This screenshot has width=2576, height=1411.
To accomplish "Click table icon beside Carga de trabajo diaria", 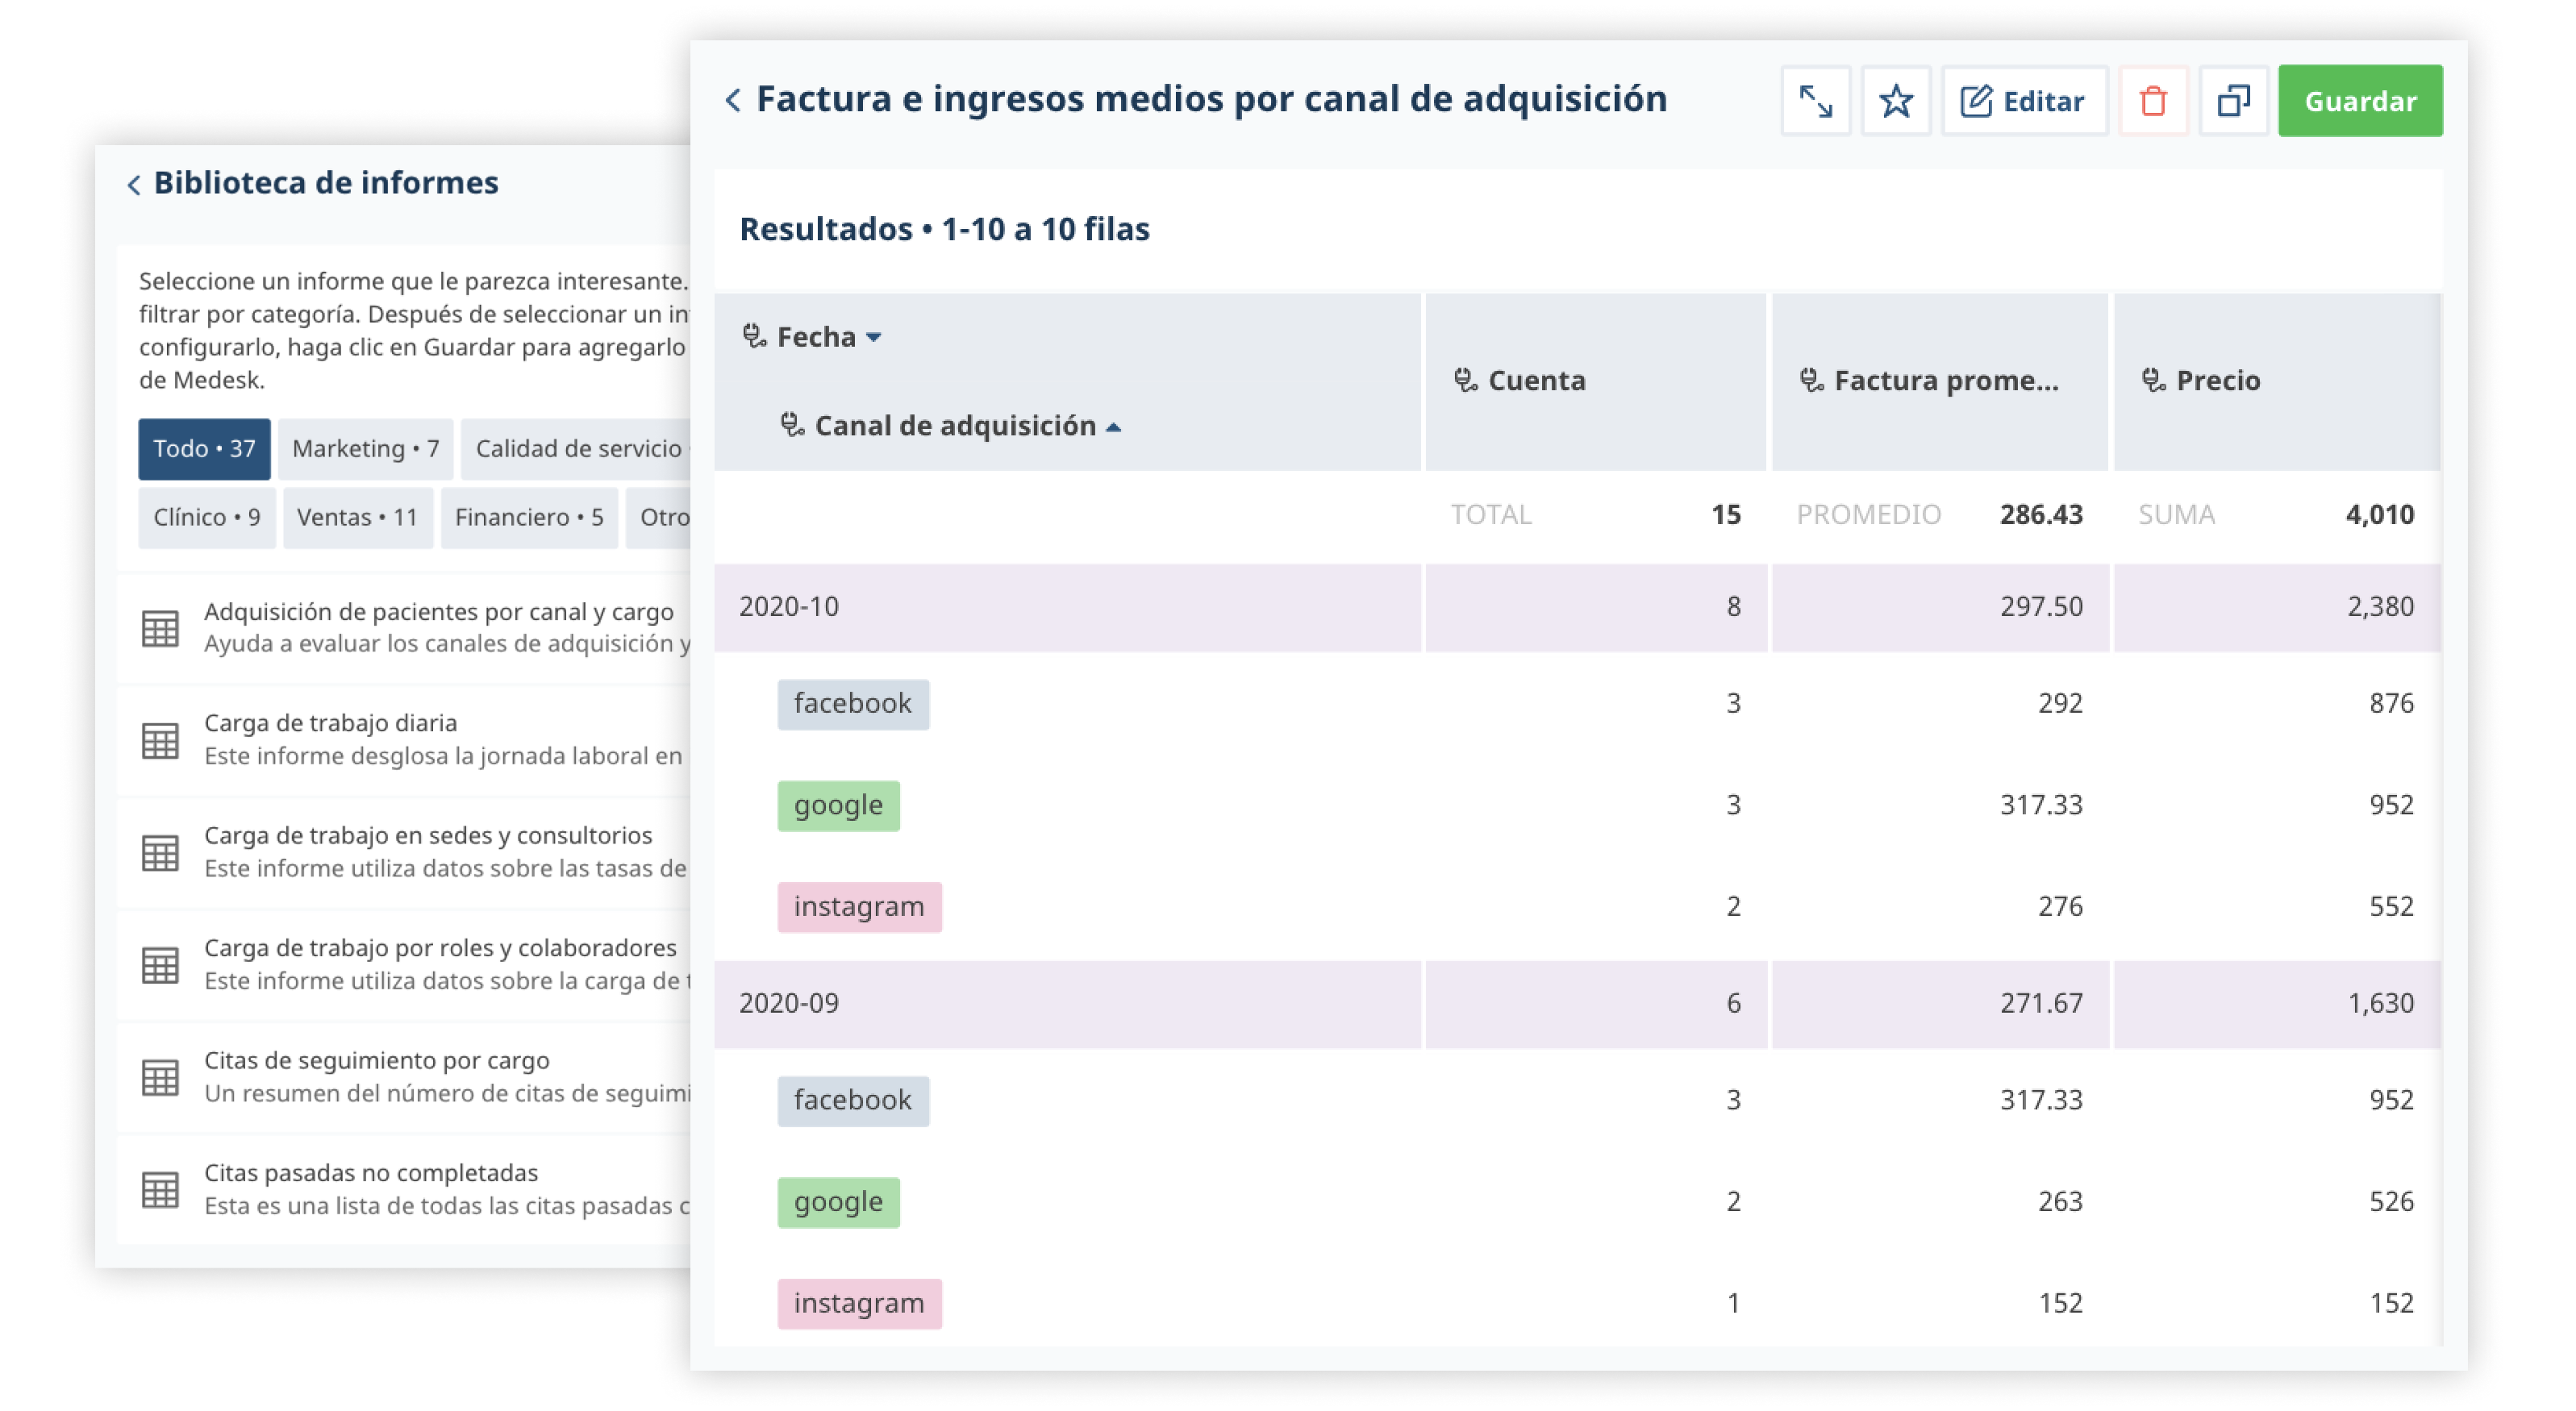I will pos(160,741).
